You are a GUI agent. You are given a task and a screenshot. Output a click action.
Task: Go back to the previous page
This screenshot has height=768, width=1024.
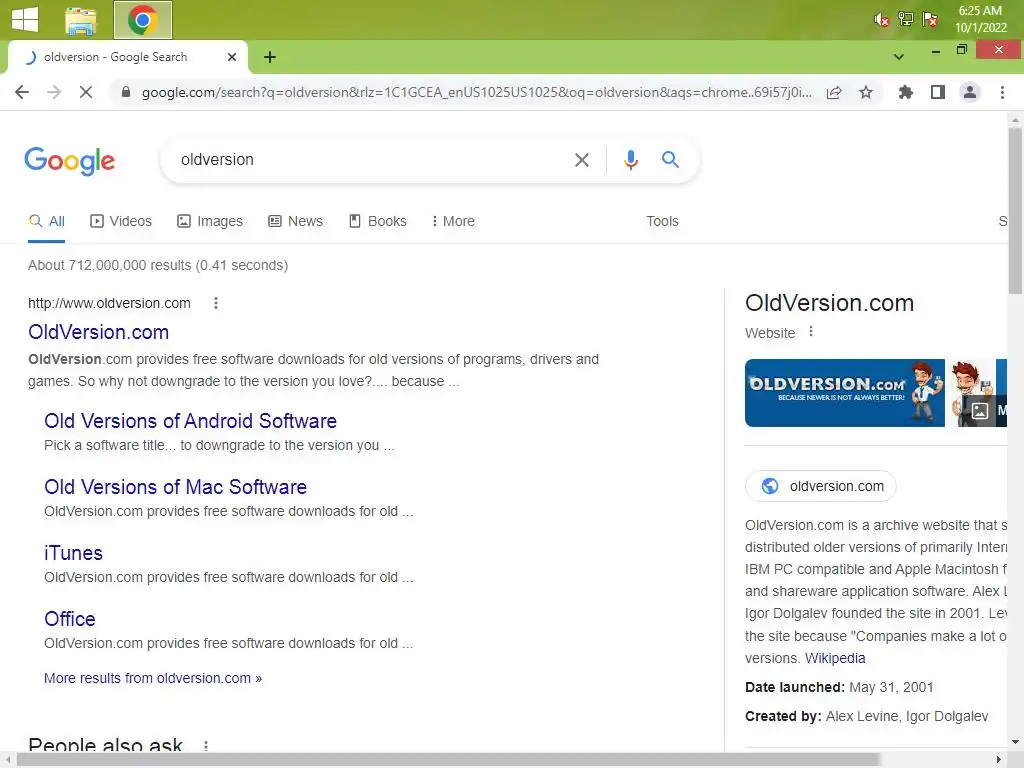click(22, 92)
